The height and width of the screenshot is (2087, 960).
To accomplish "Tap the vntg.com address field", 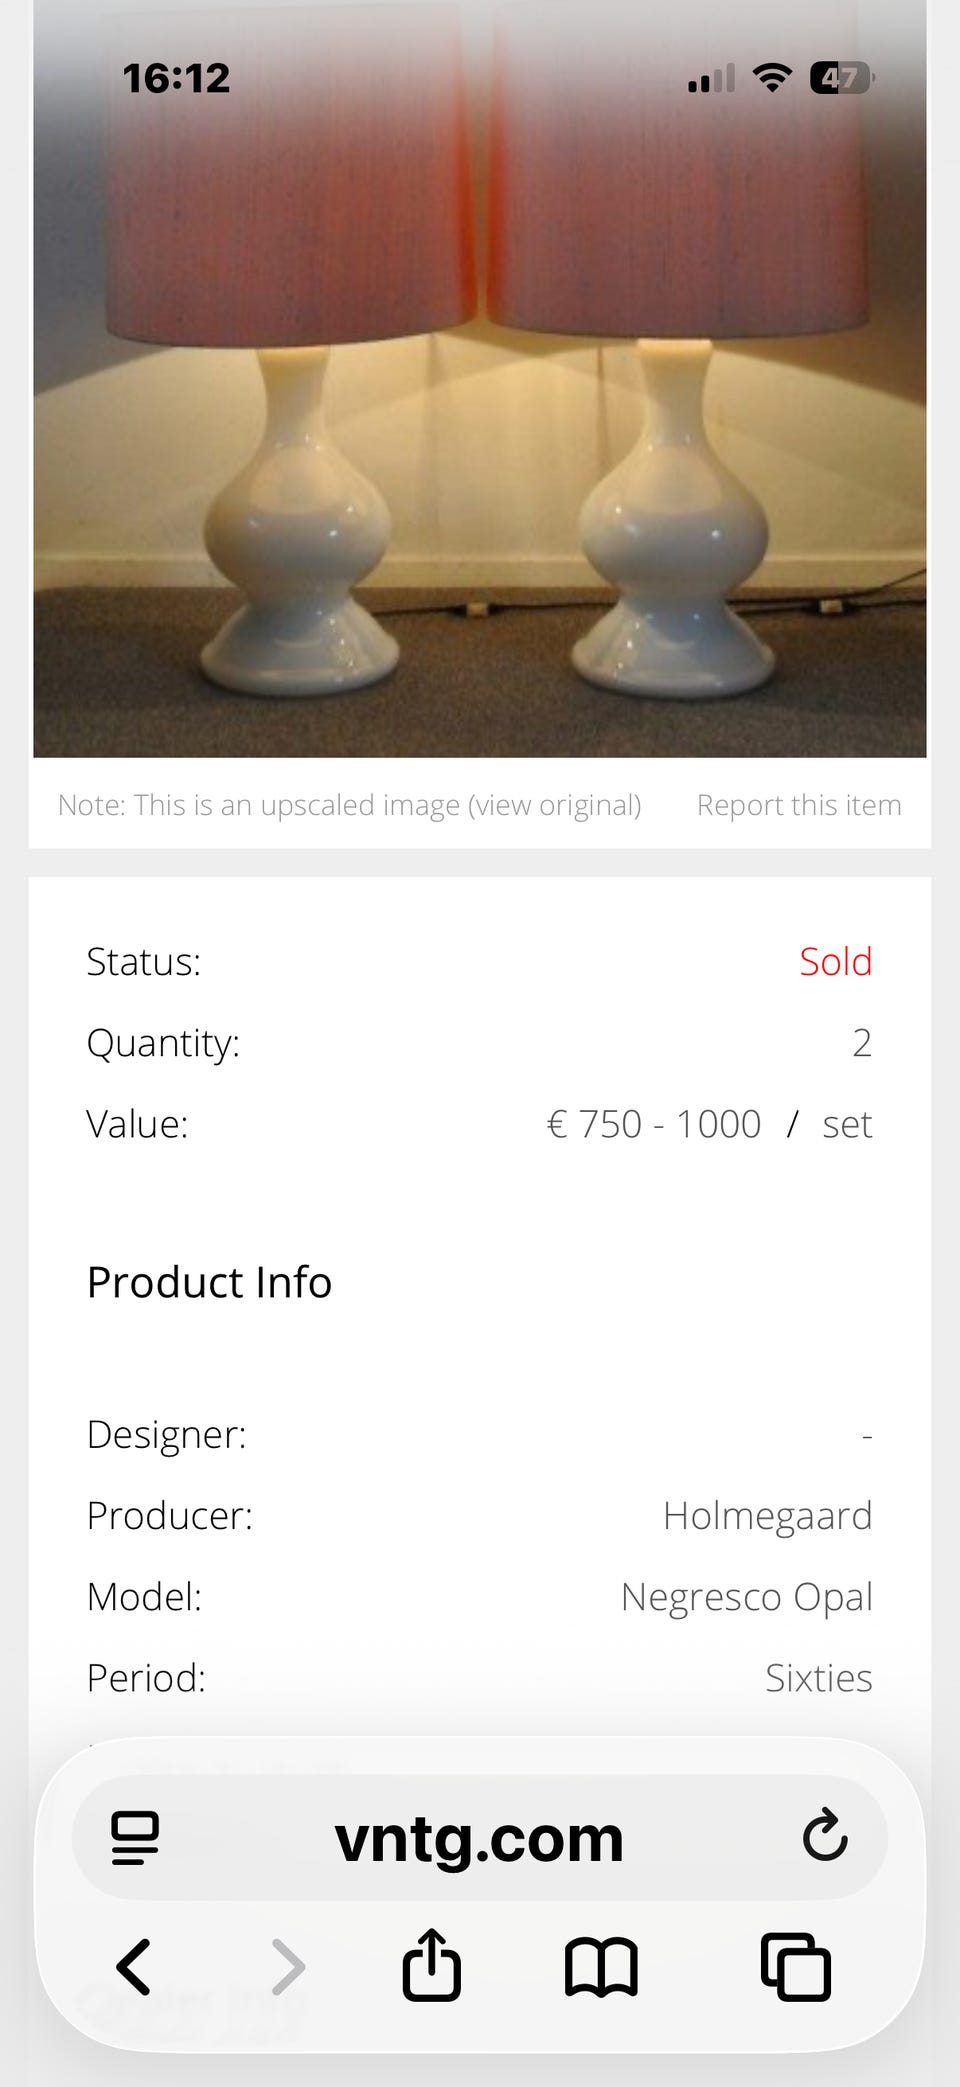I will pyautogui.click(x=479, y=1838).
